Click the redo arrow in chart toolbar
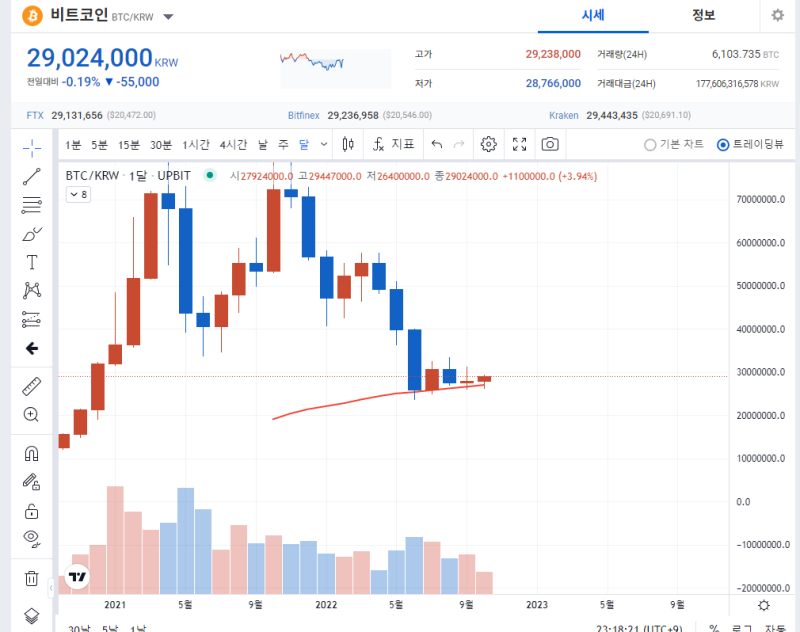This screenshot has width=800, height=632. tap(459, 144)
